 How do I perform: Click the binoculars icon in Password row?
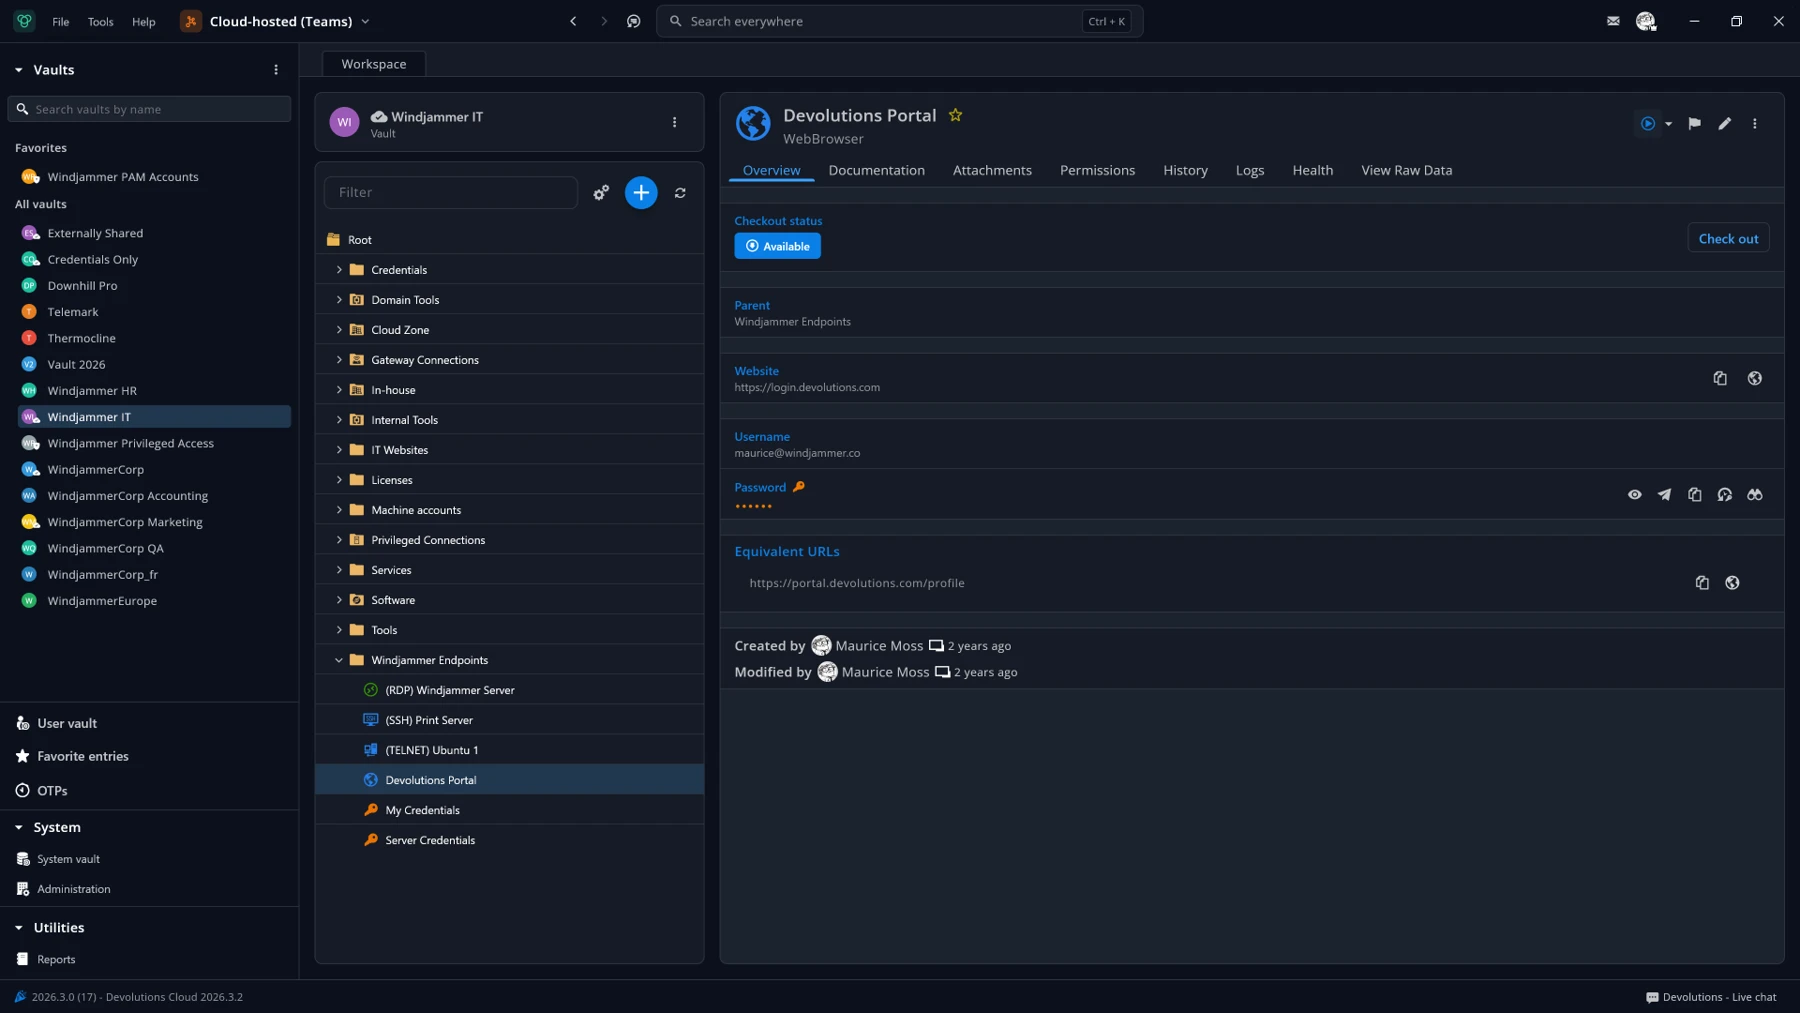pos(1754,494)
